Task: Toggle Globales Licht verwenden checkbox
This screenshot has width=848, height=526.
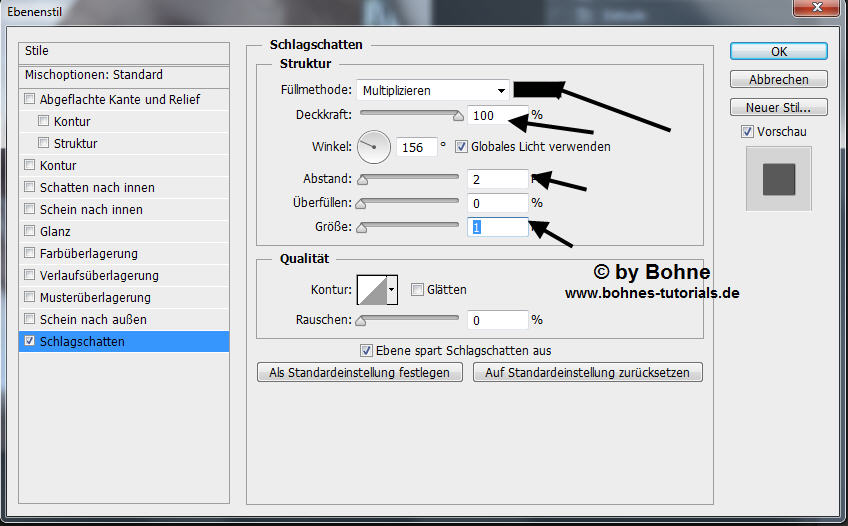Action: [461, 147]
